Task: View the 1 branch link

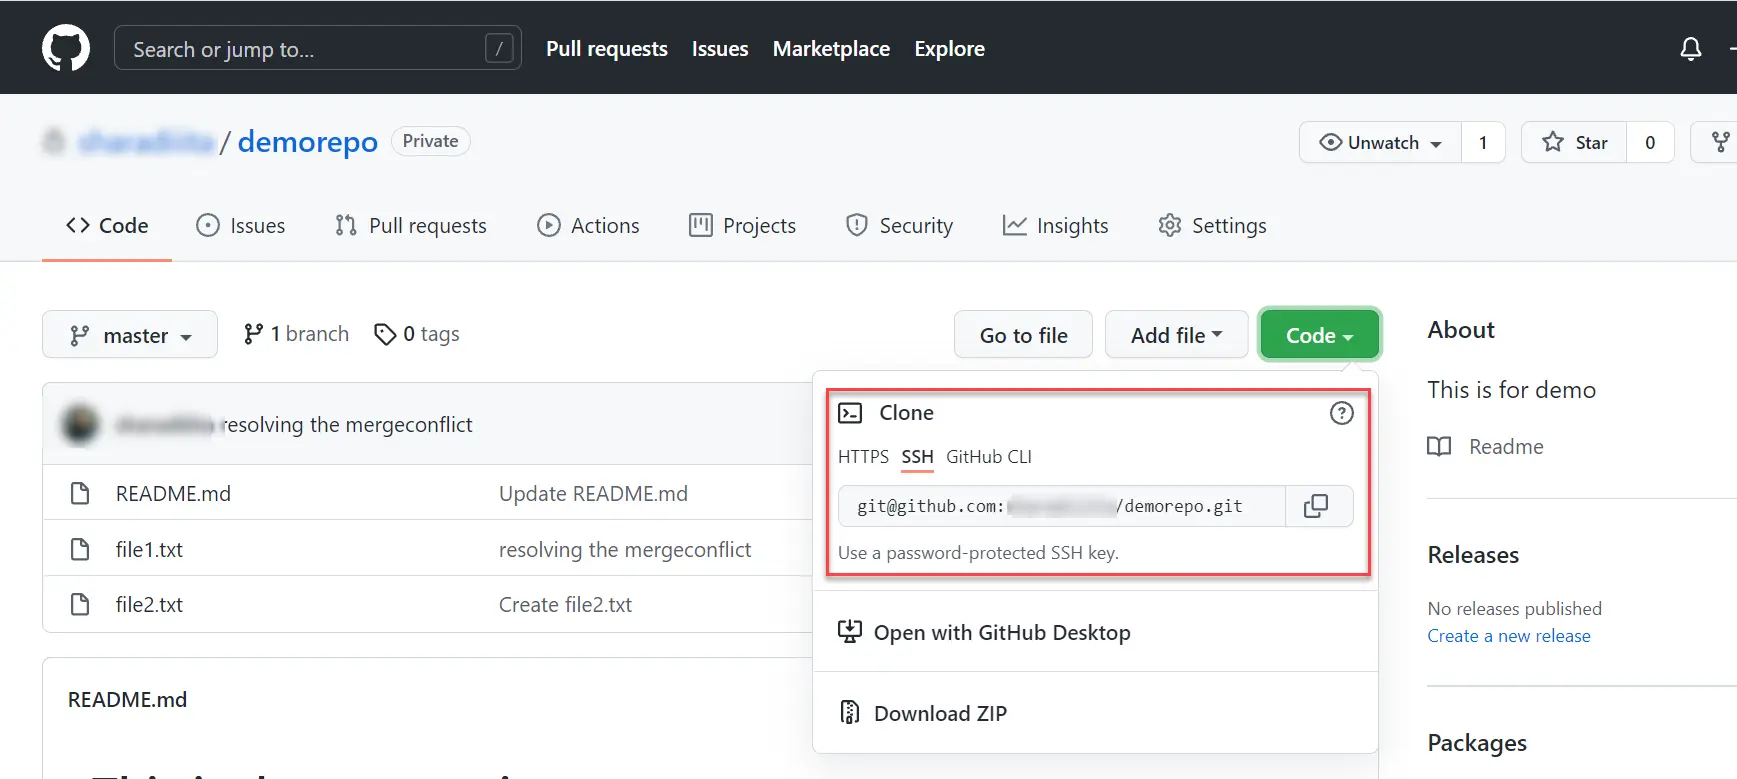Action: click(296, 334)
